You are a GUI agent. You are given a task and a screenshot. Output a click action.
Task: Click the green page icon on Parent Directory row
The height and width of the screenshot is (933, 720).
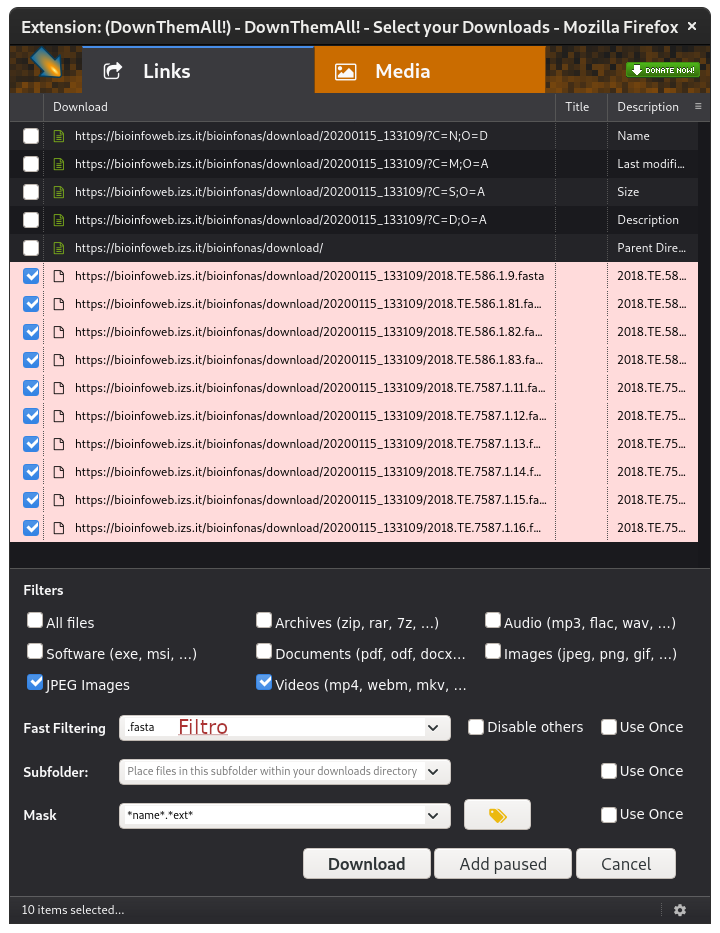[x=59, y=248]
